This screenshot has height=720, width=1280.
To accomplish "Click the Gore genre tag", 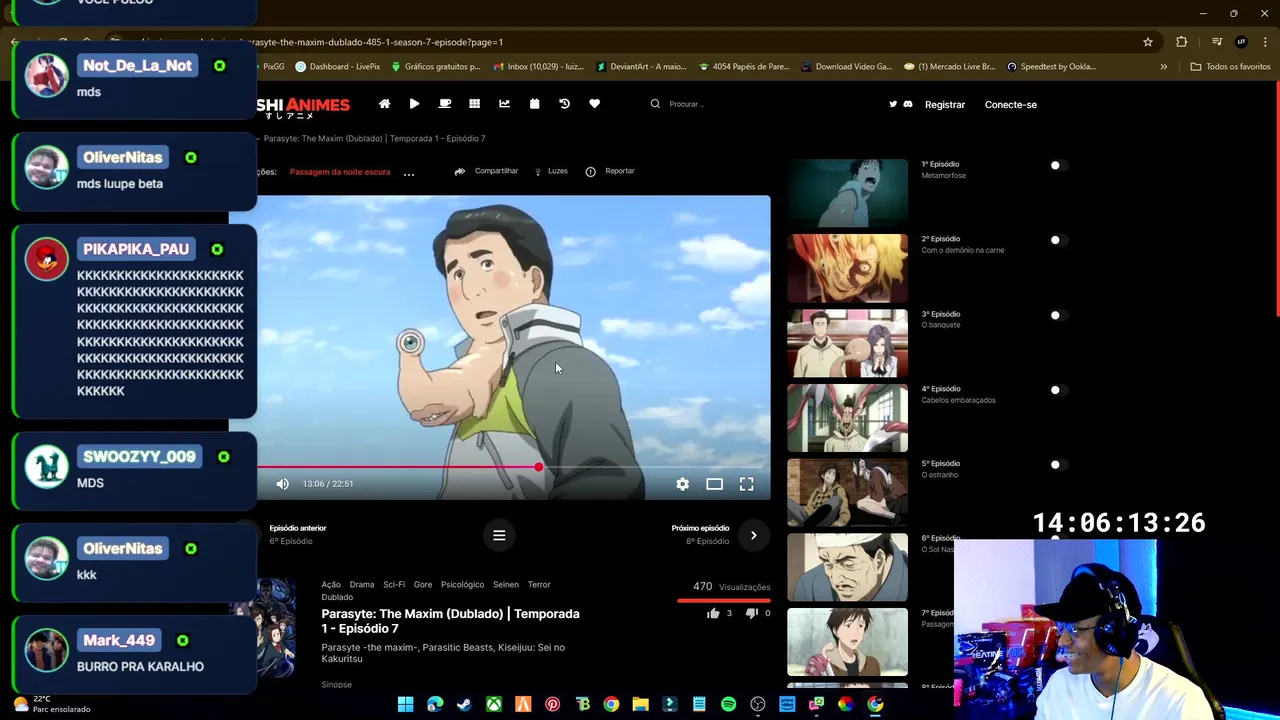I will pyautogui.click(x=423, y=585).
